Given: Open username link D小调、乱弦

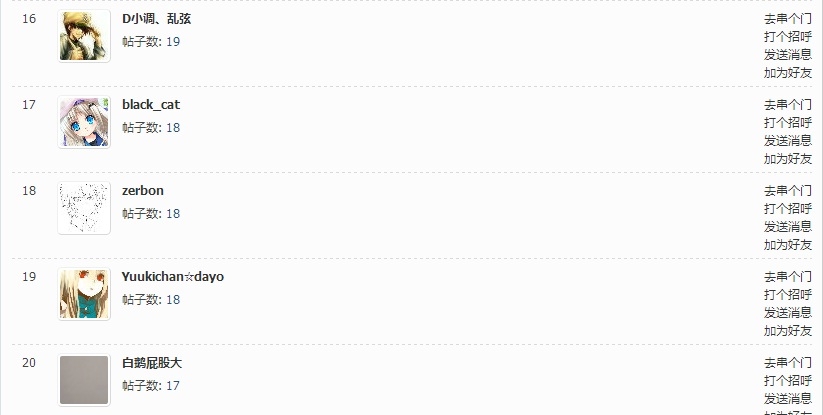Looking at the screenshot, I should [x=156, y=19].
